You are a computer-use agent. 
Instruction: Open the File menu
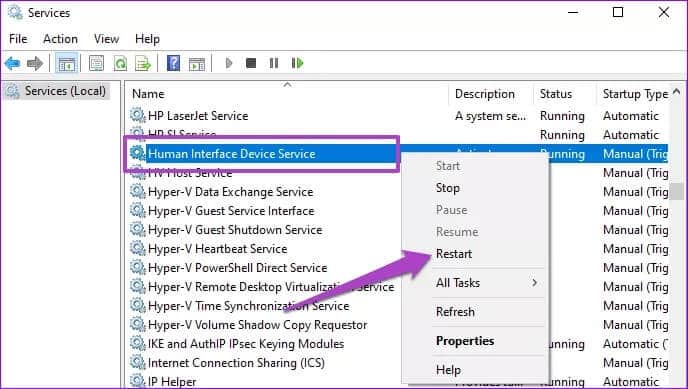point(18,39)
